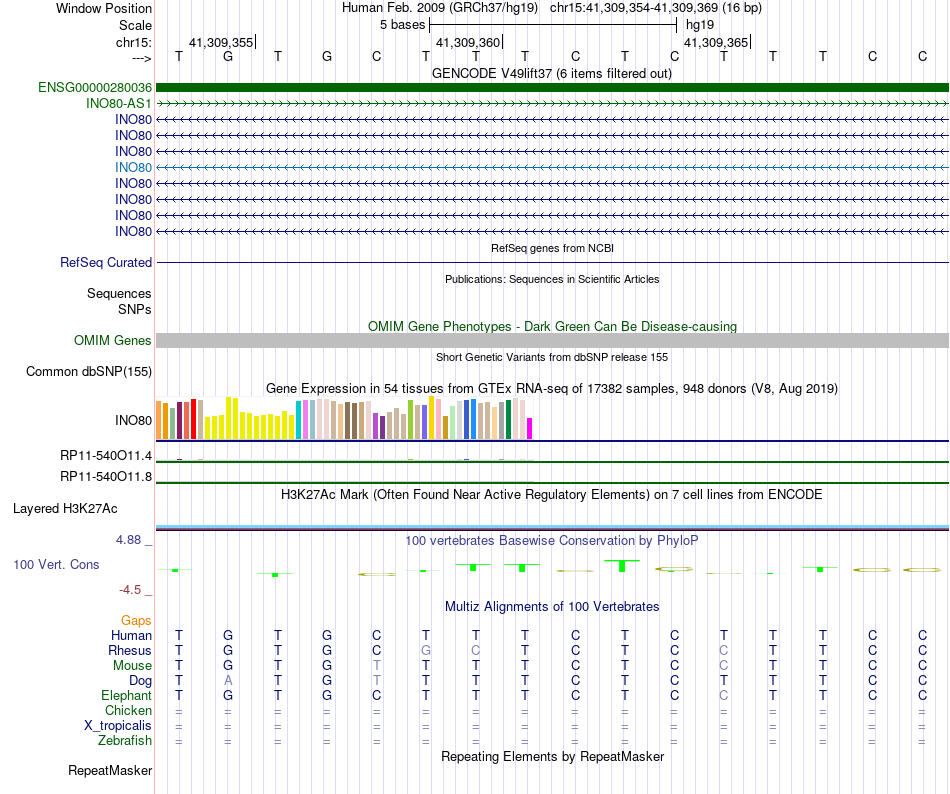Click the ---> sequence direction label
Image resolution: width=950 pixels, height=794 pixels.
141,58
